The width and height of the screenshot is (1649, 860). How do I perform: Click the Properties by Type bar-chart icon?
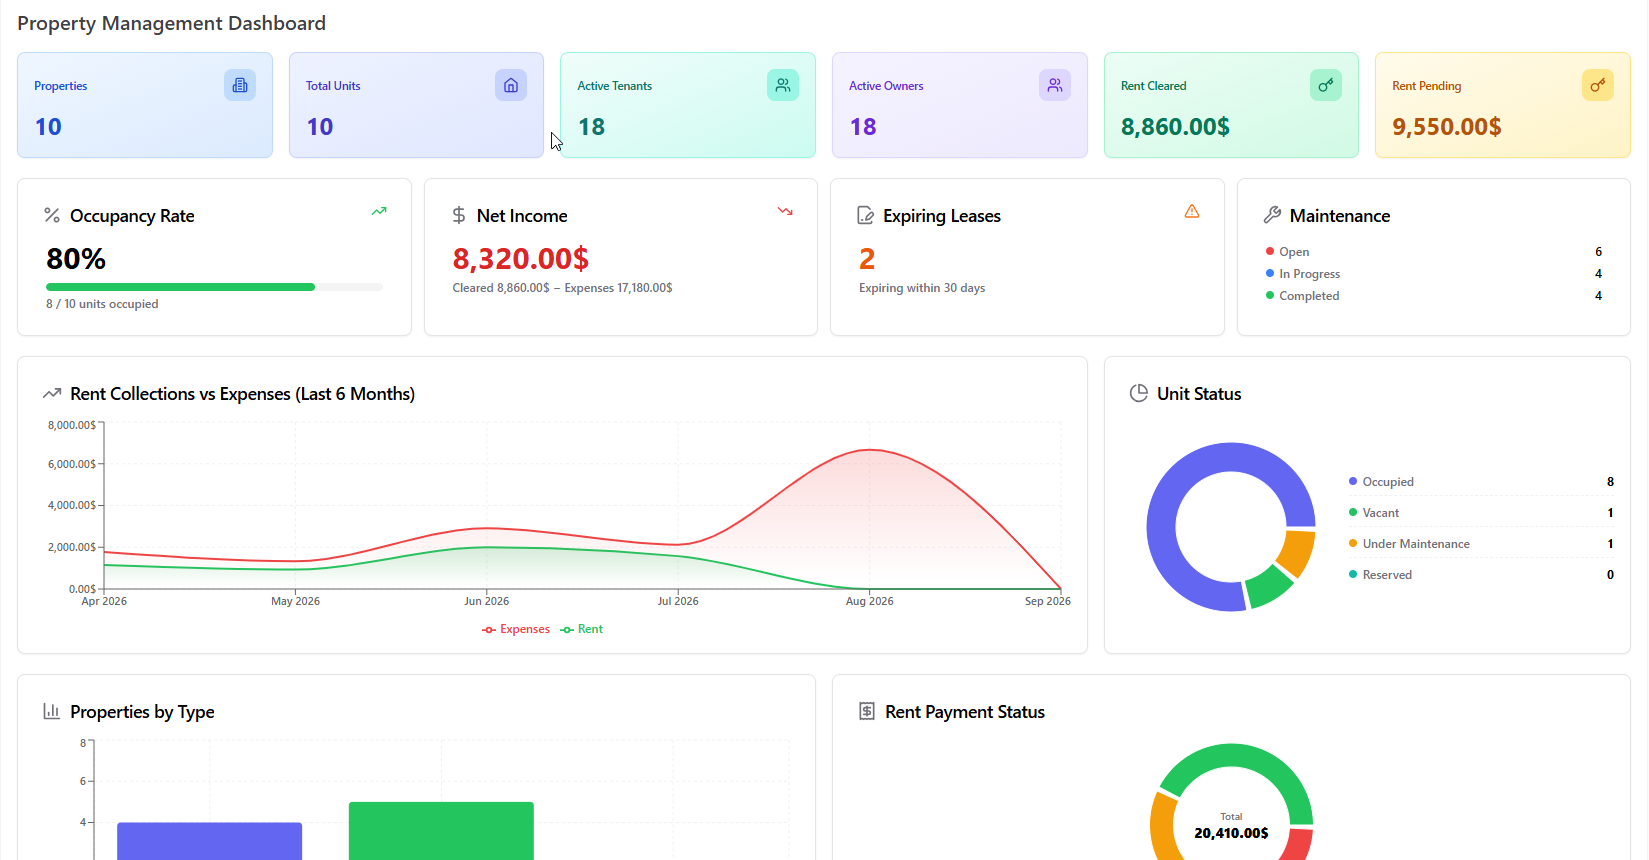click(x=52, y=711)
